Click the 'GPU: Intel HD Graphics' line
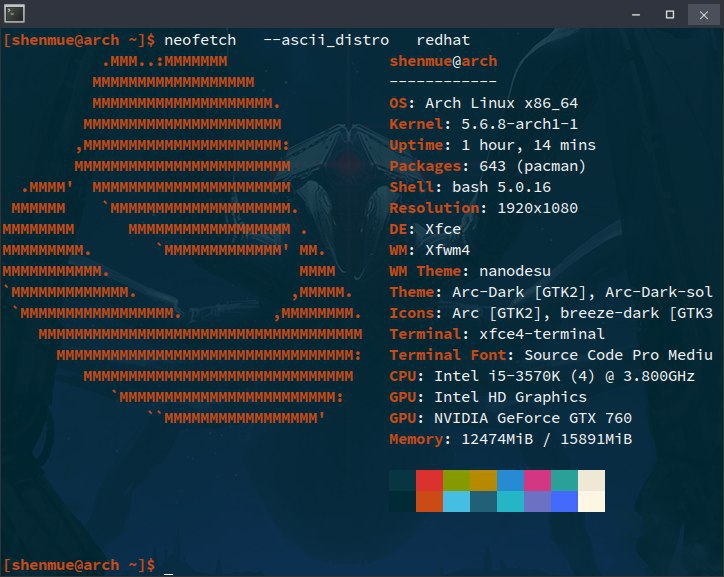Screen dimensions: 724x577 (x=488, y=397)
